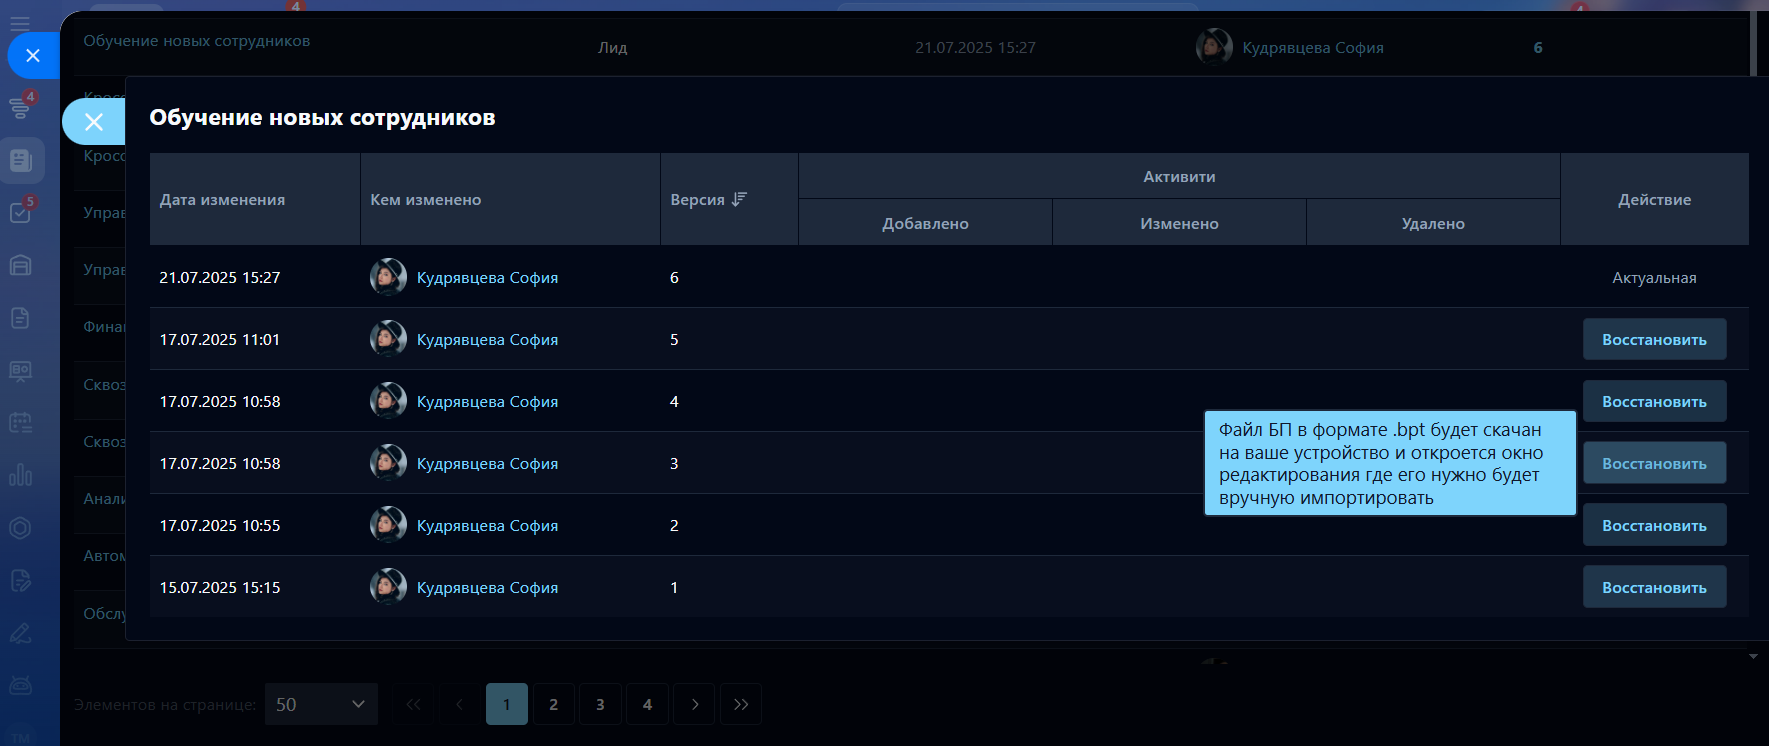Restore version 1 with Восстановить button

1654,588
